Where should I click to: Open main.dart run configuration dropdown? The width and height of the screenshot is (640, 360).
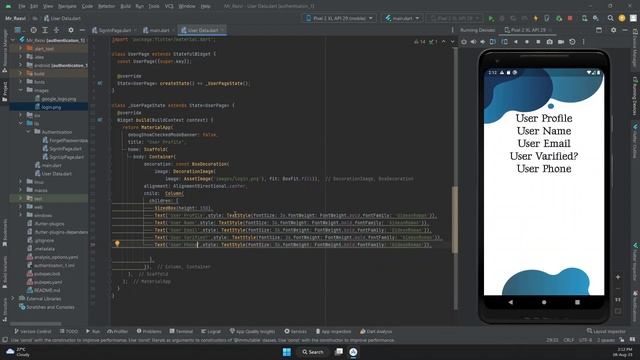click(x=402, y=18)
